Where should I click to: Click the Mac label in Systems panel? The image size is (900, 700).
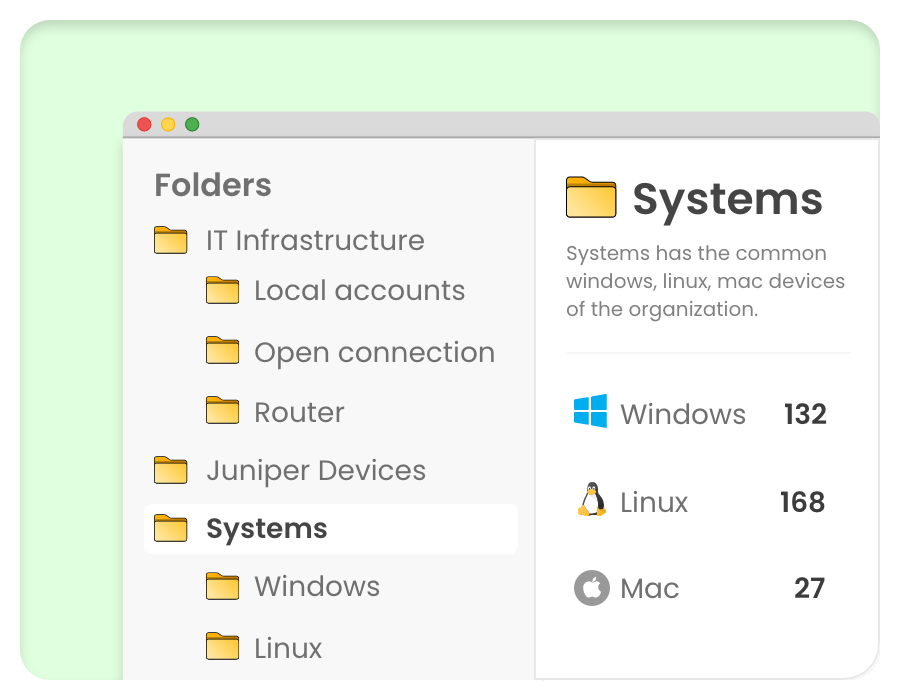[x=649, y=589]
